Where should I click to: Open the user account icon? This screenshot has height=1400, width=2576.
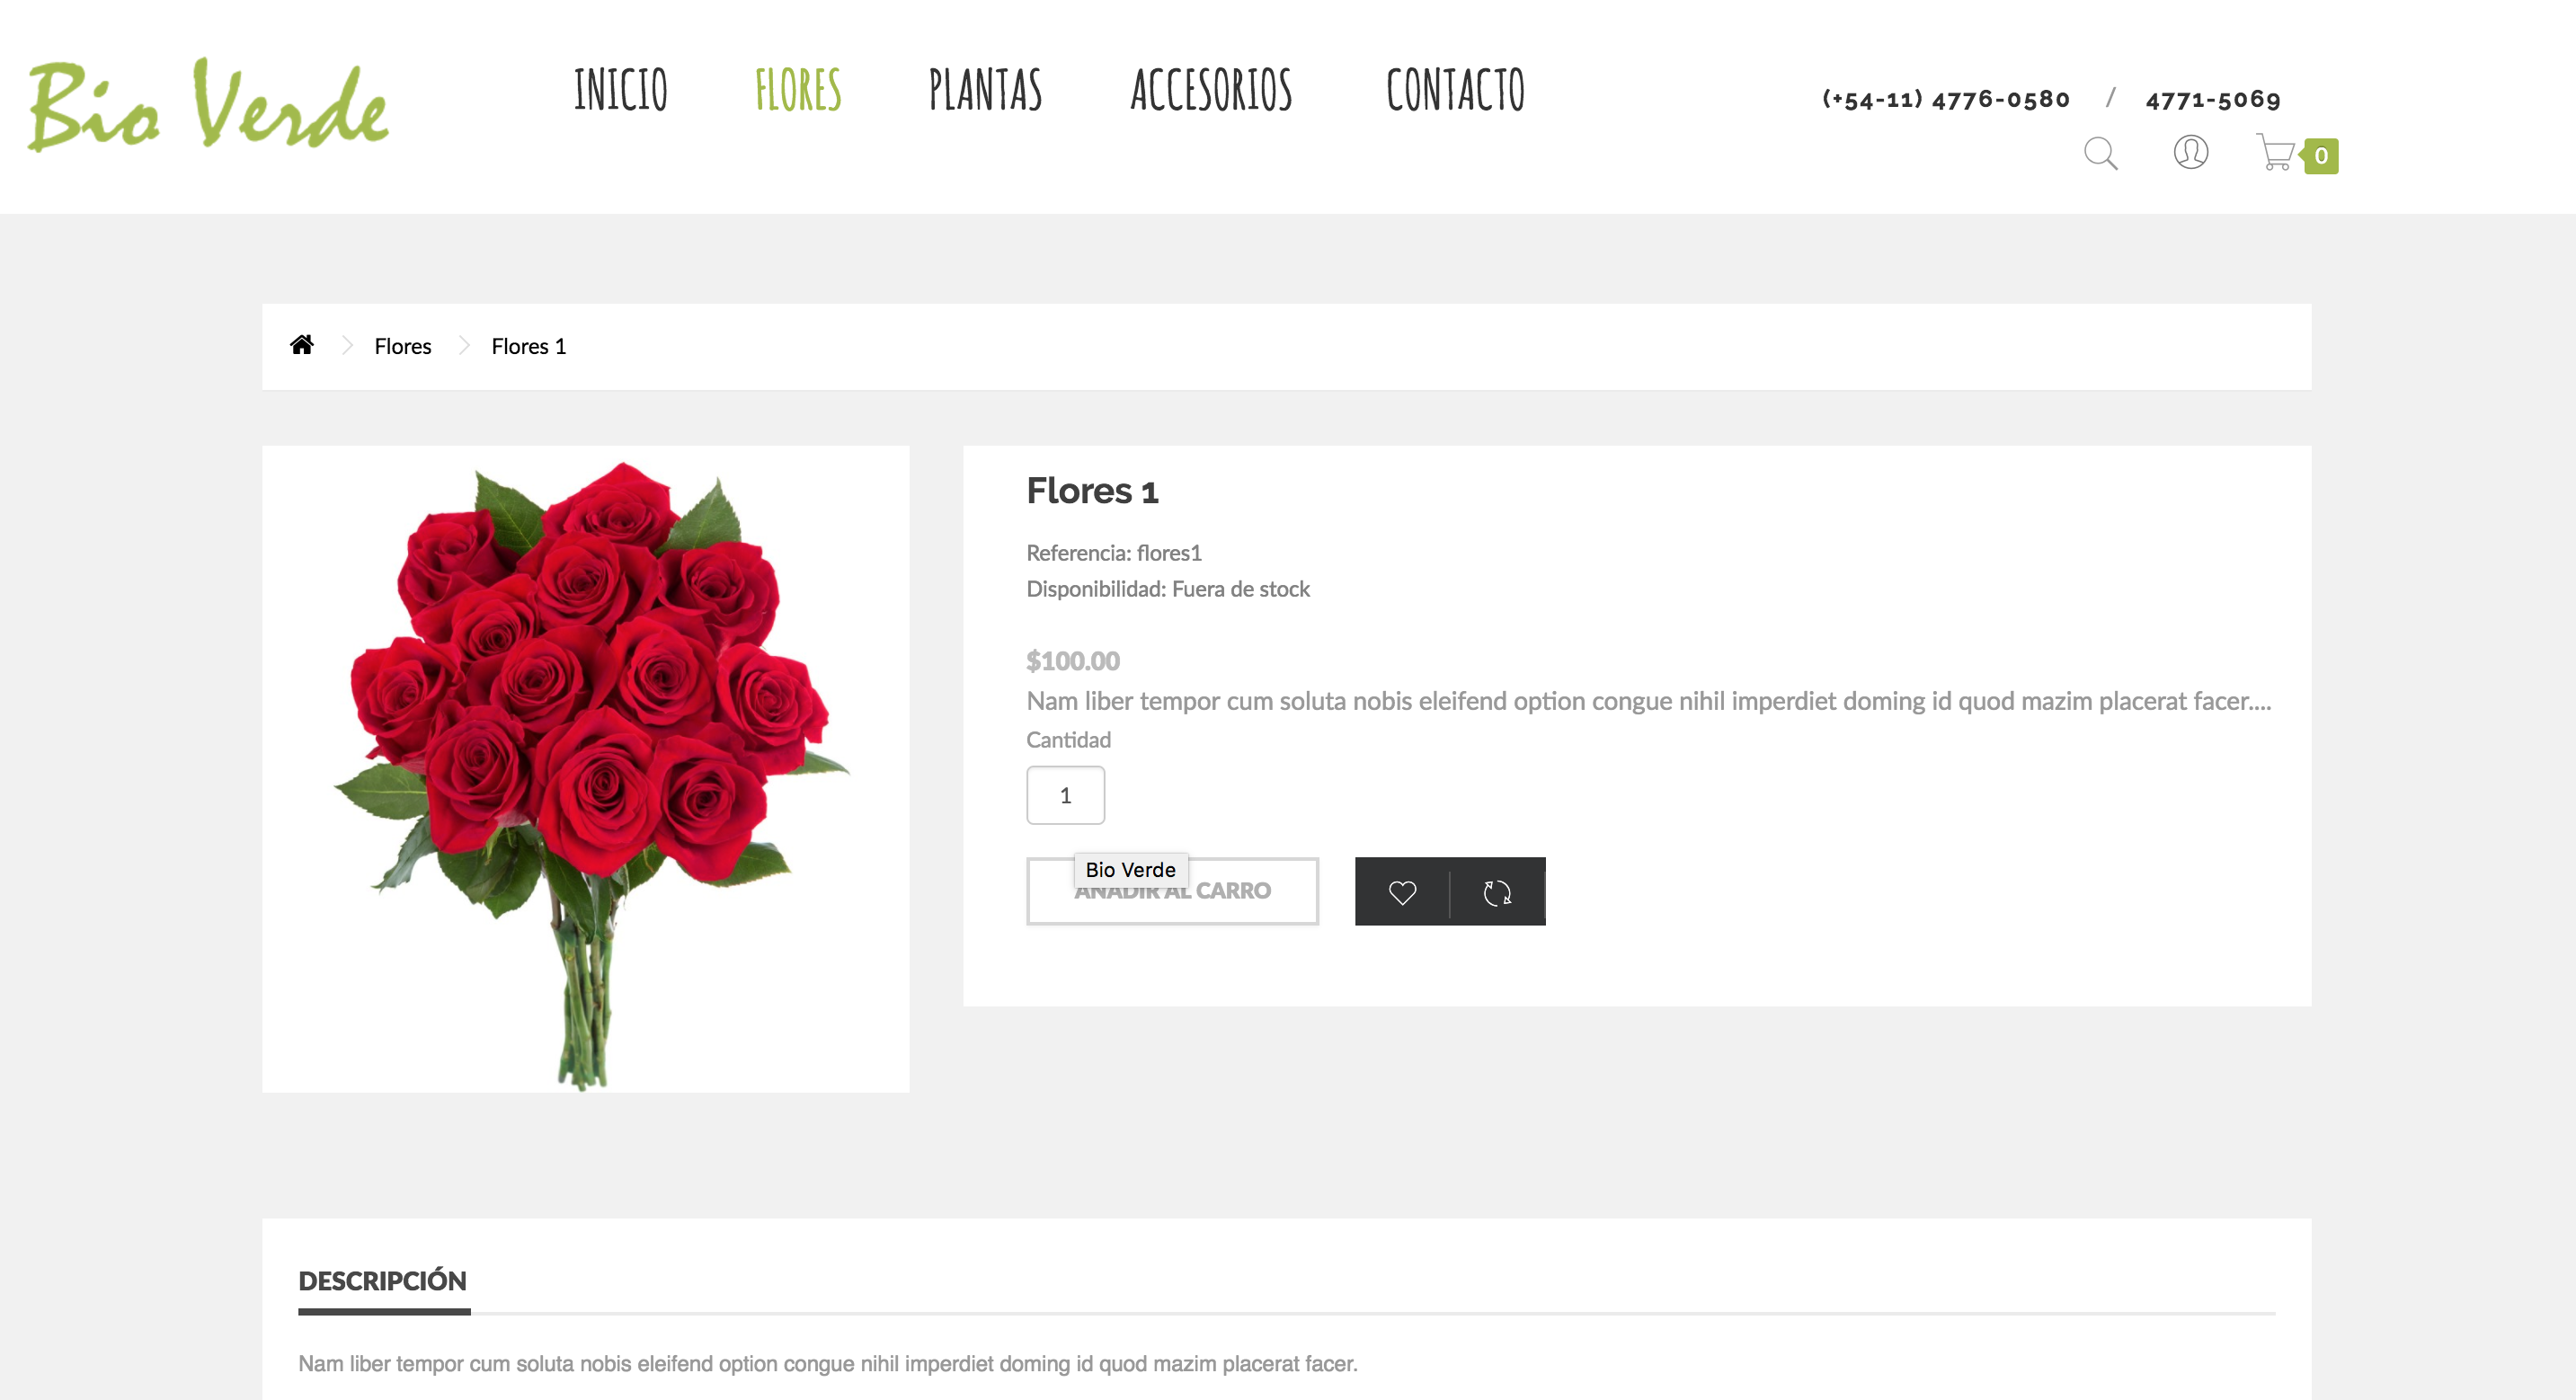(x=2190, y=152)
